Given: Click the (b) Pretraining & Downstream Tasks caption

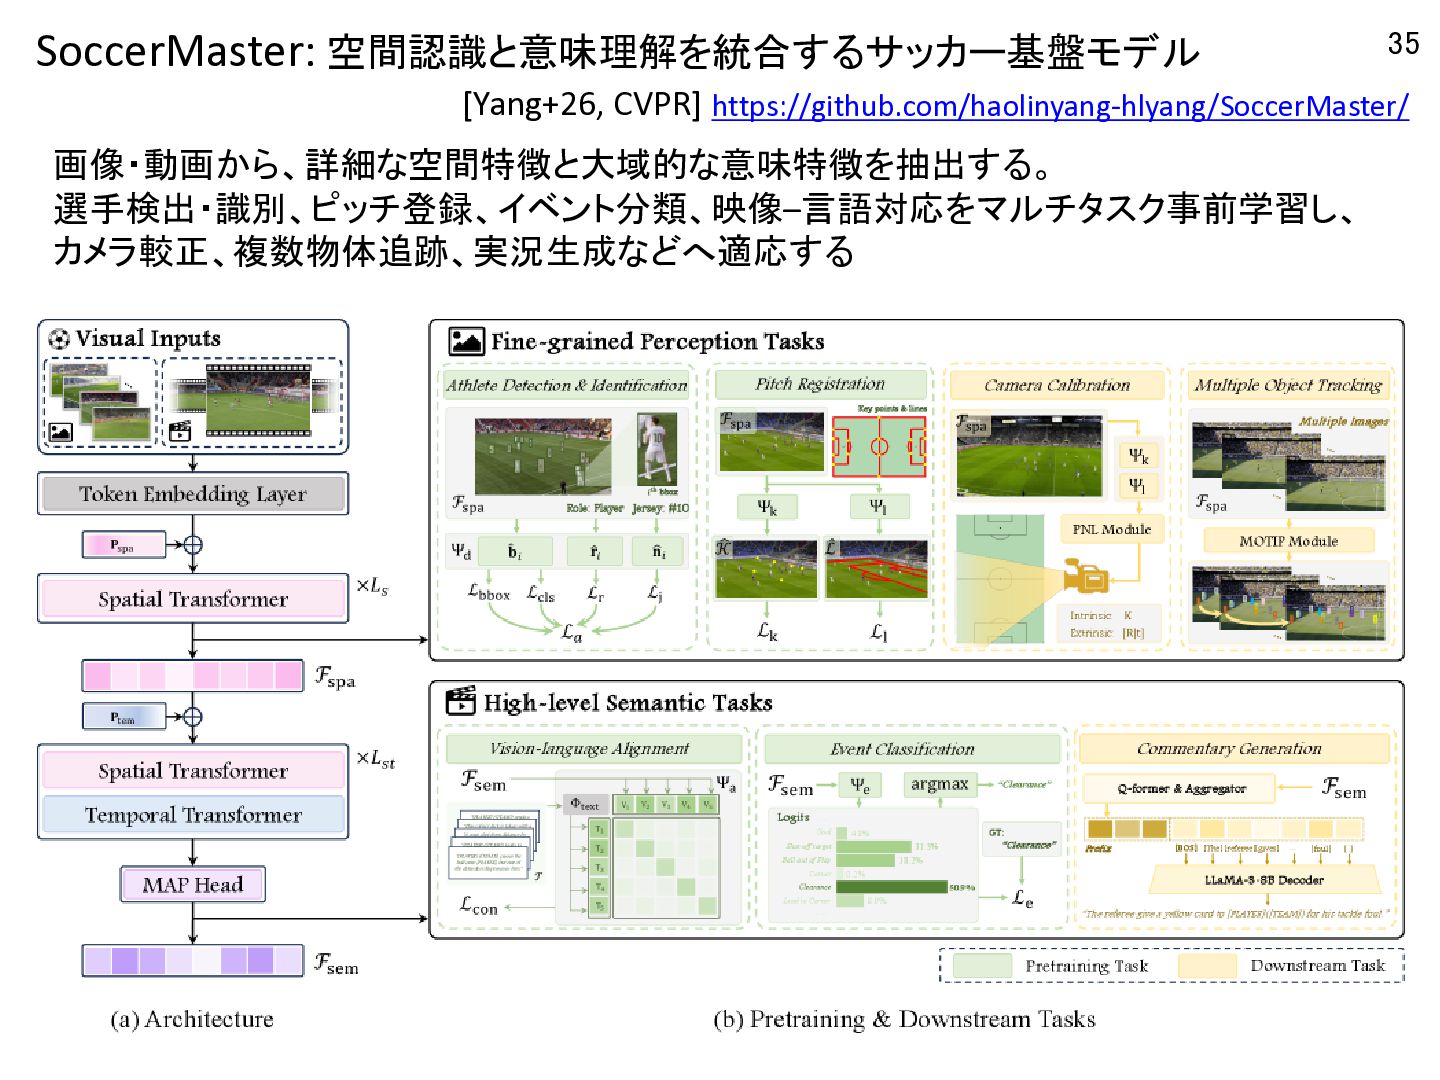Looking at the screenshot, I should [x=904, y=1019].
